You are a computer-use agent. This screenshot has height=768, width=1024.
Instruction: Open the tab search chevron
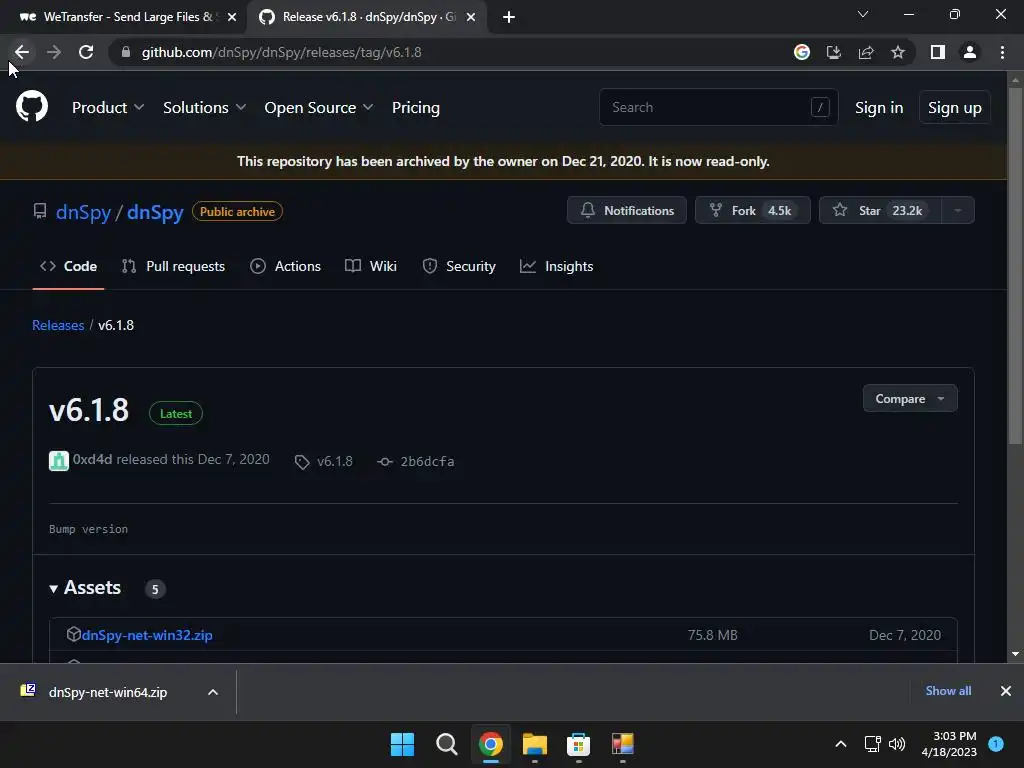863,14
